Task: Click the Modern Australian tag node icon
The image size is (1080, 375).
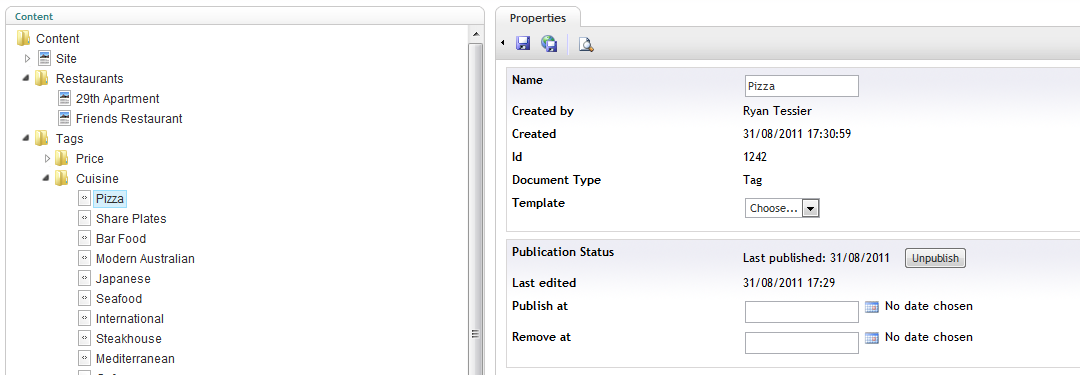Action: coord(84,258)
